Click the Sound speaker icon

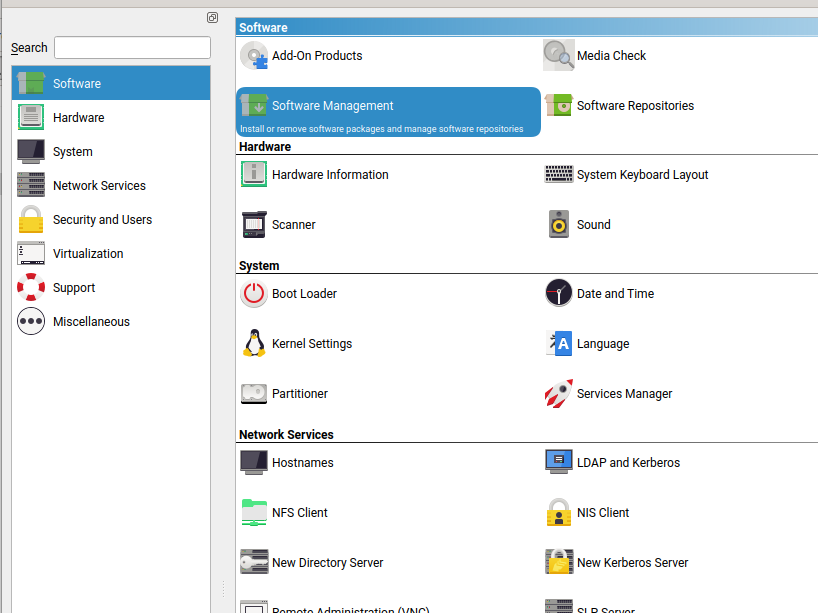coord(559,224)
